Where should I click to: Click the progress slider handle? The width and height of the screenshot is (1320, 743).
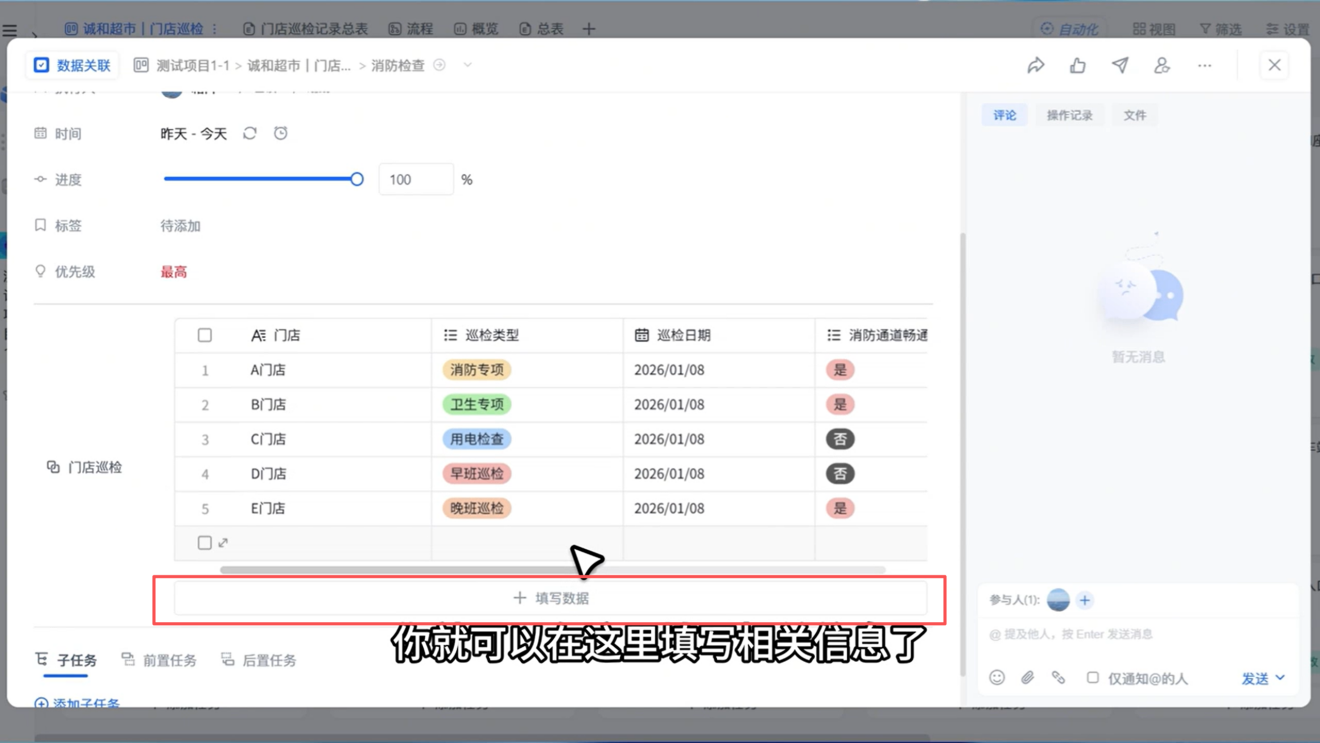click(x=357, y=179)
